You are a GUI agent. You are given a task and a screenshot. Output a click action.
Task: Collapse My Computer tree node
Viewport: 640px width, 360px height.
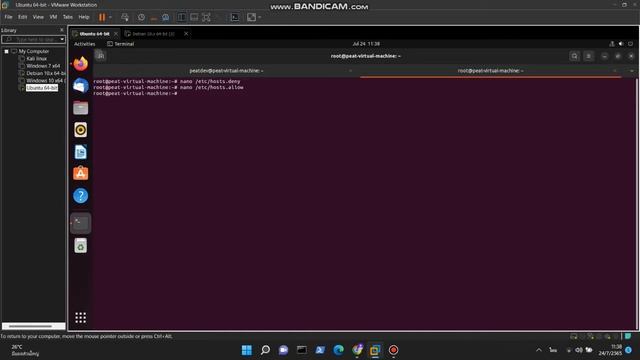point(7,51)
